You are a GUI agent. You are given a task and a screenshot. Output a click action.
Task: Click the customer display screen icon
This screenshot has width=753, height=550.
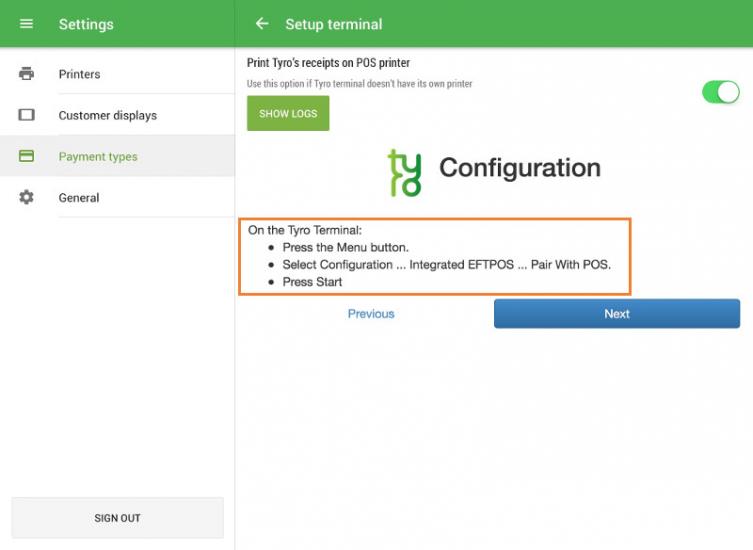coord(27,115)
